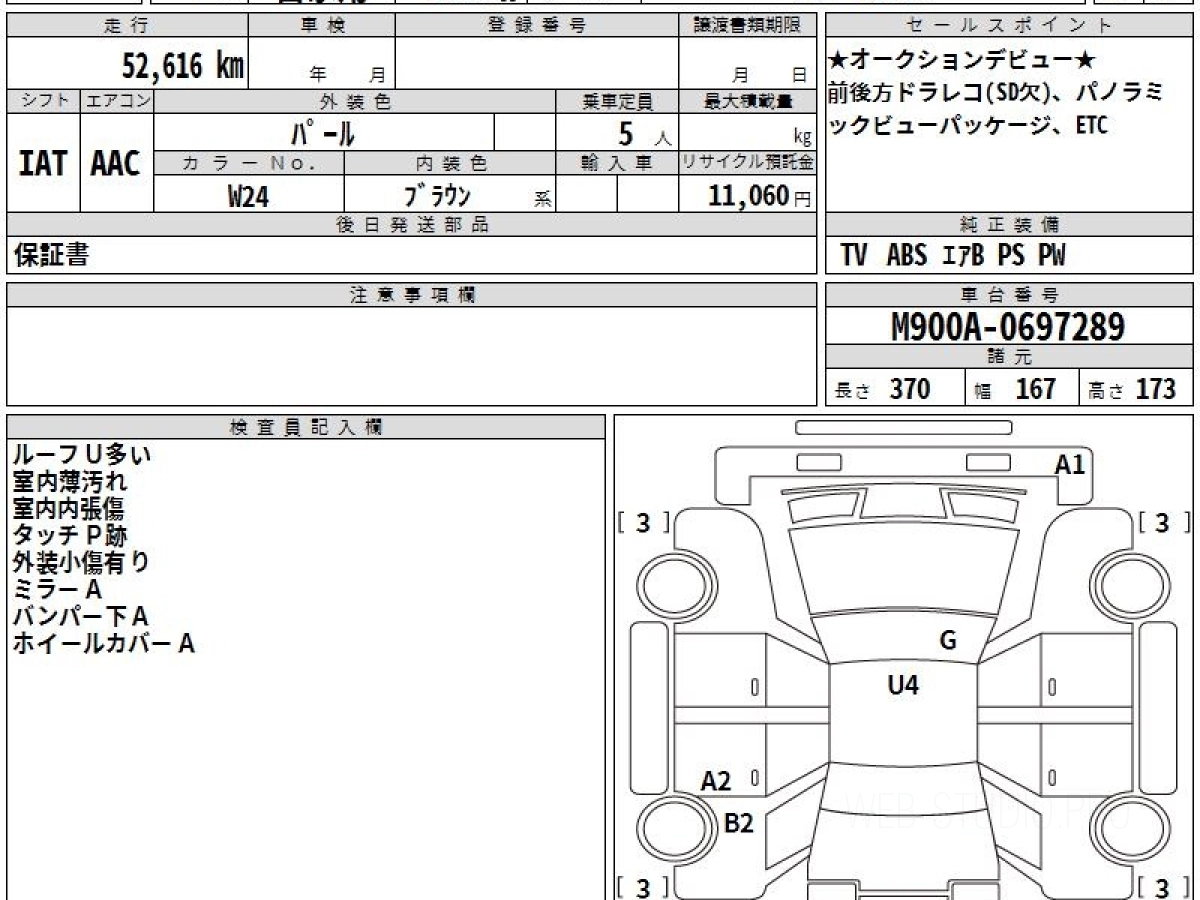Select the 走行 column header

(x=127, y=26)
